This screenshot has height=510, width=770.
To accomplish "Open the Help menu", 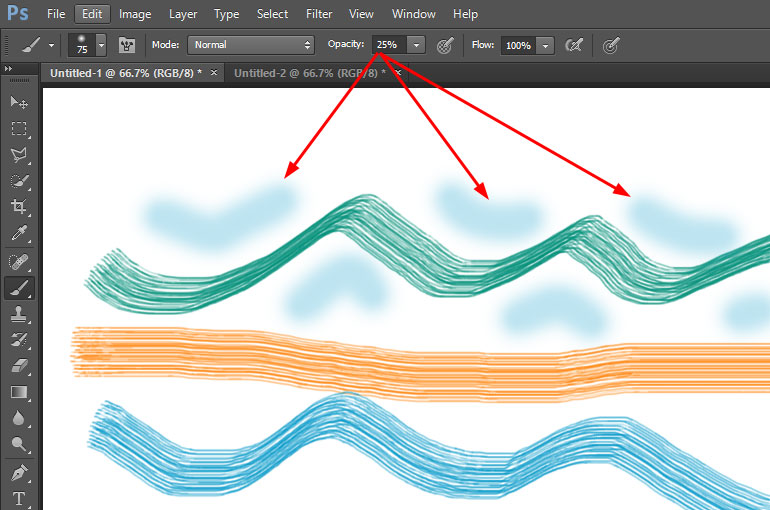I will click(465, 14).
